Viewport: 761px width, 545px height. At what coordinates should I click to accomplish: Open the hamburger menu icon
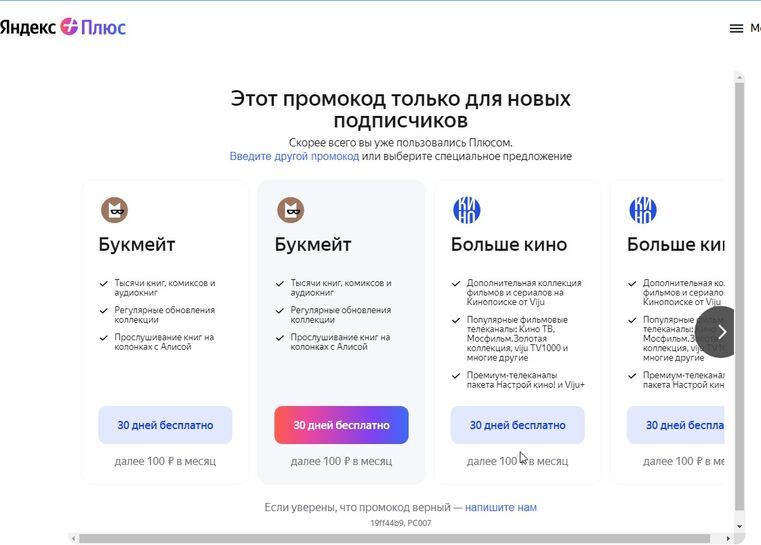736,28
